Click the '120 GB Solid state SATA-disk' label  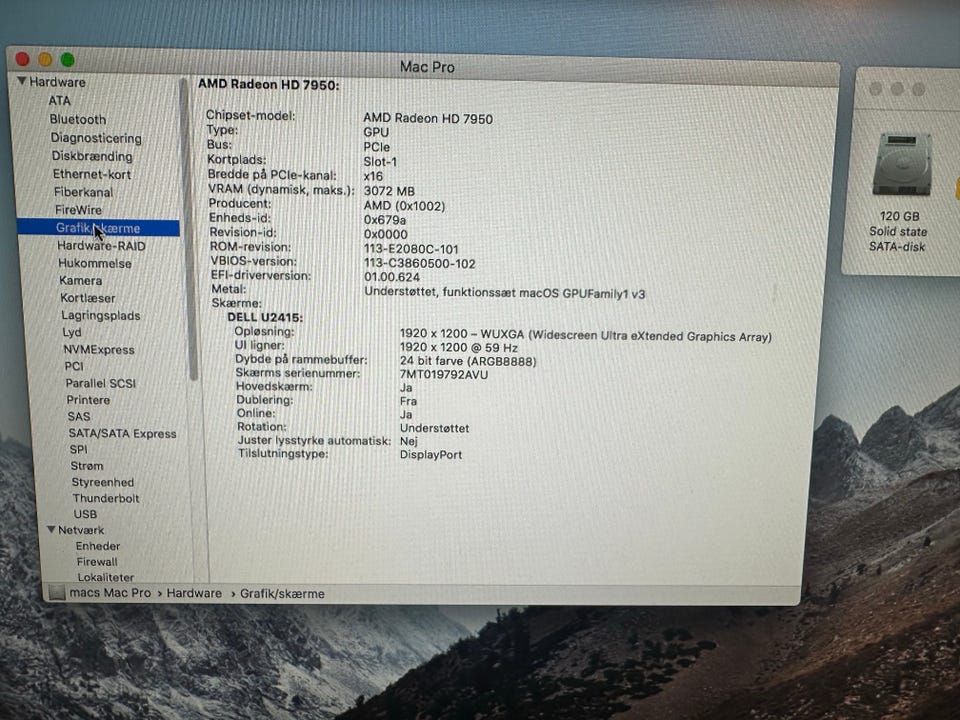(x=898, y=231)
